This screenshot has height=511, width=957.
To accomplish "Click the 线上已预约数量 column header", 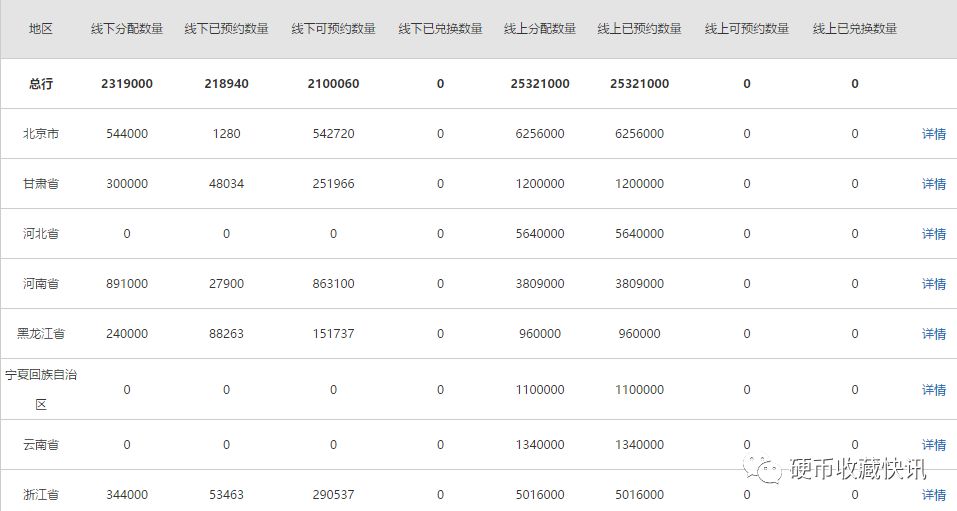I will point(640,29).
